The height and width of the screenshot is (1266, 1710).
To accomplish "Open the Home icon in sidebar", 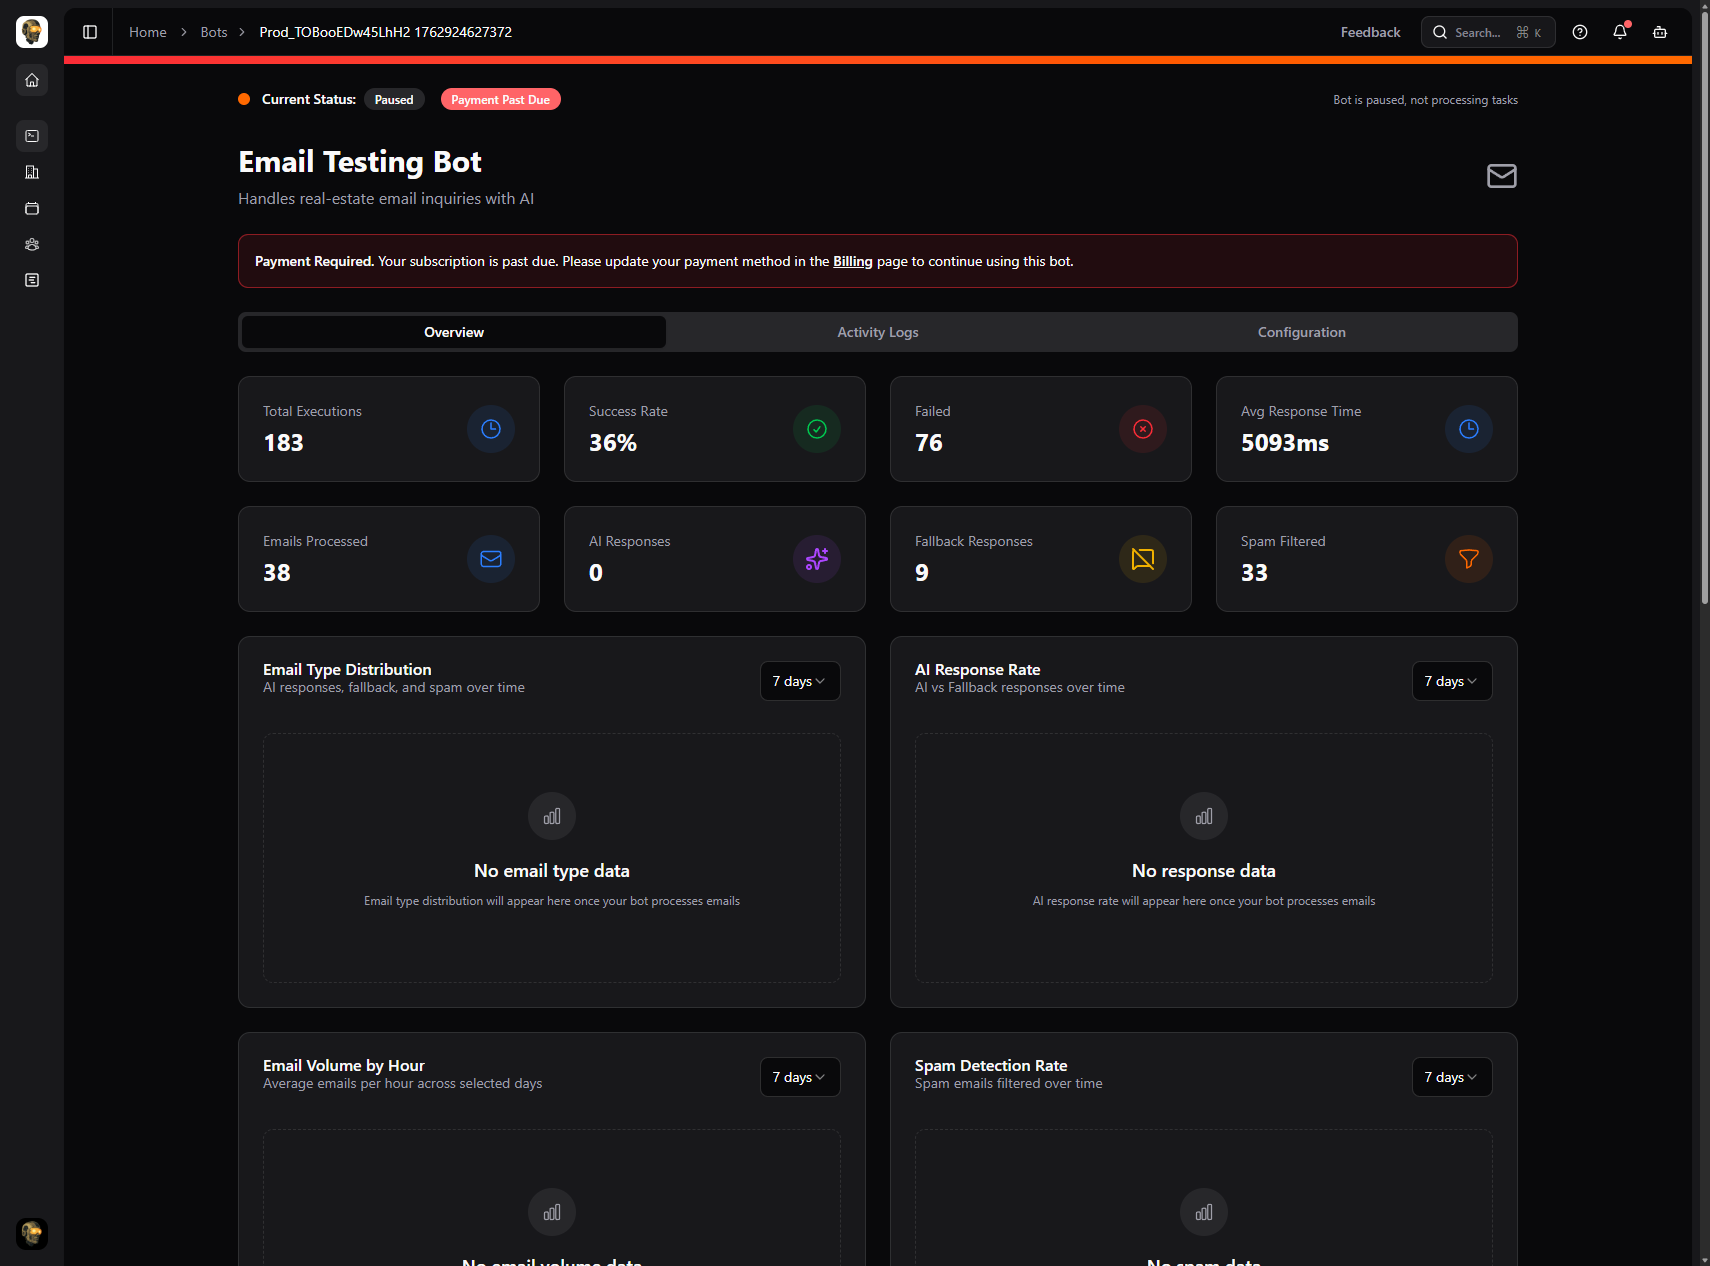I will point(32,80).
